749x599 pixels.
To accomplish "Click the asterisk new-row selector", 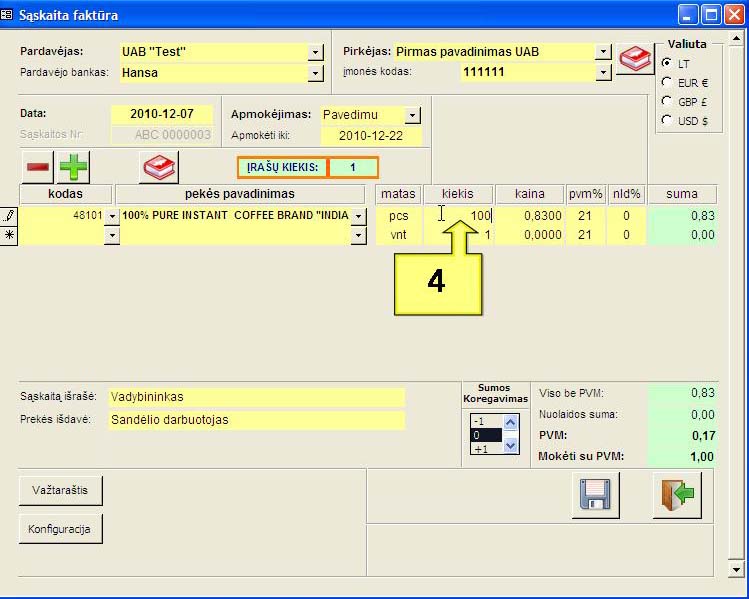I will 9,235.
